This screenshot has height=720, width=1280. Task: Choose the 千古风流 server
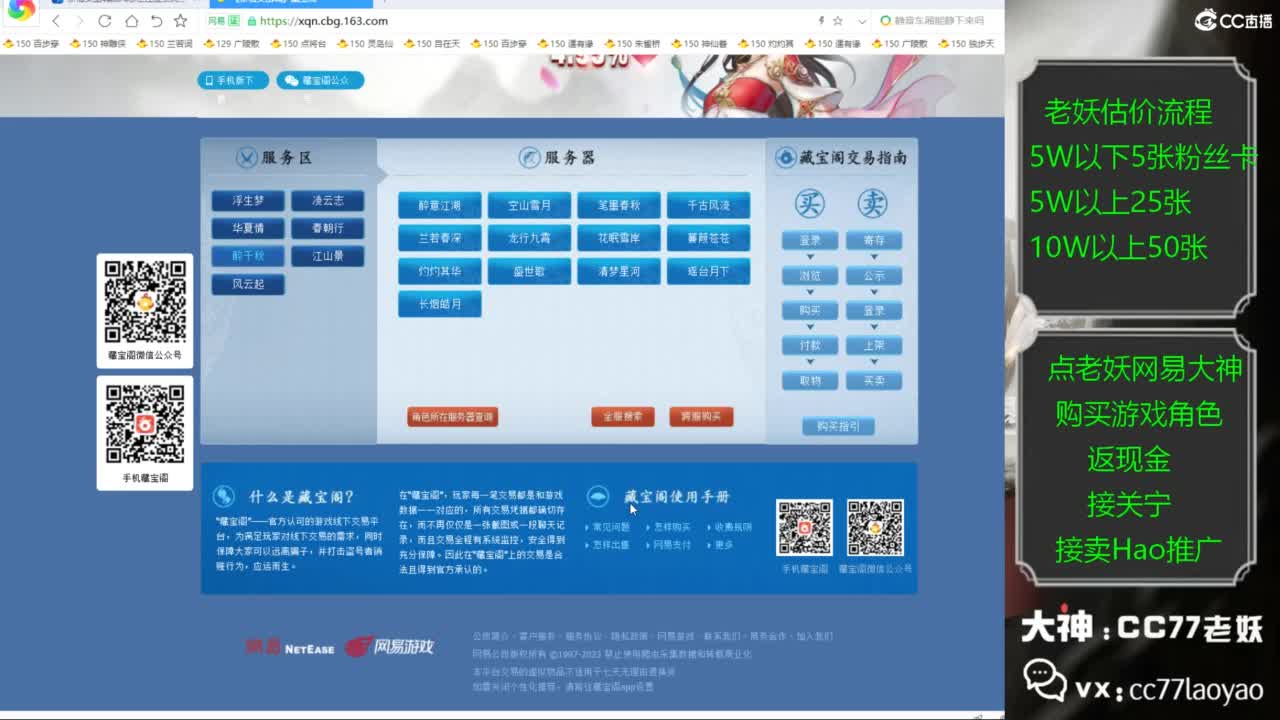coord(708,206)
